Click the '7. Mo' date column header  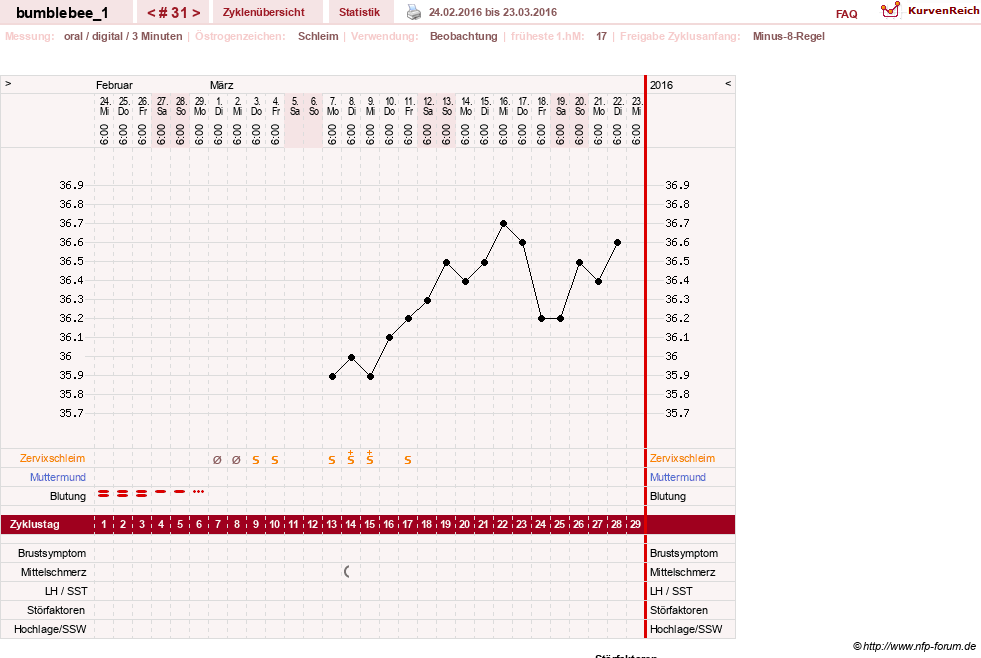333,106
